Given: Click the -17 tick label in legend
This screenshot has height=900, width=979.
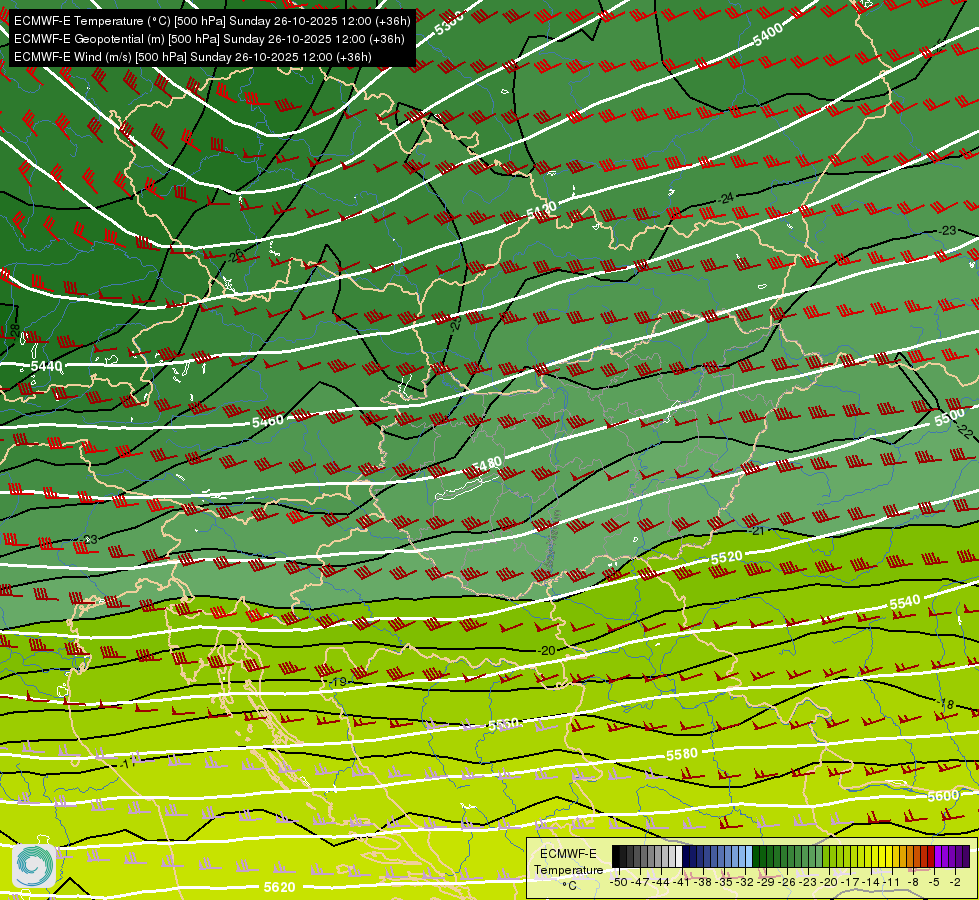Looking at the screenshot, I should point(851,882).
